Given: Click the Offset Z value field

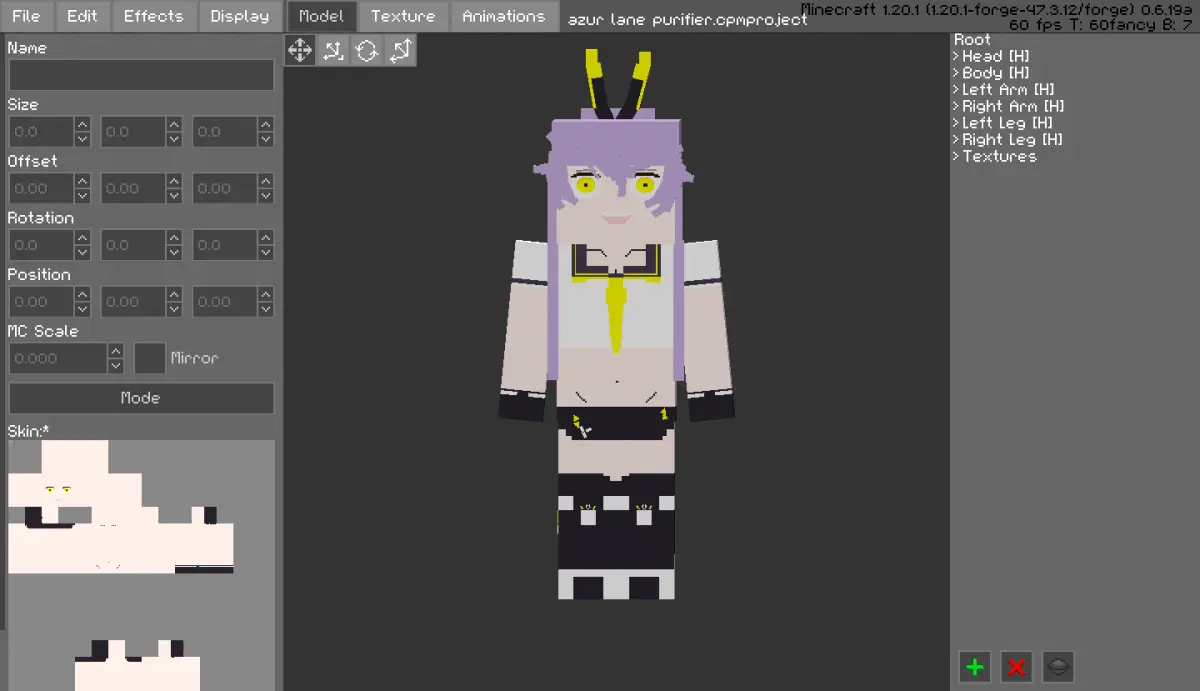Looking at the screenshot, I should coord(225,188).
